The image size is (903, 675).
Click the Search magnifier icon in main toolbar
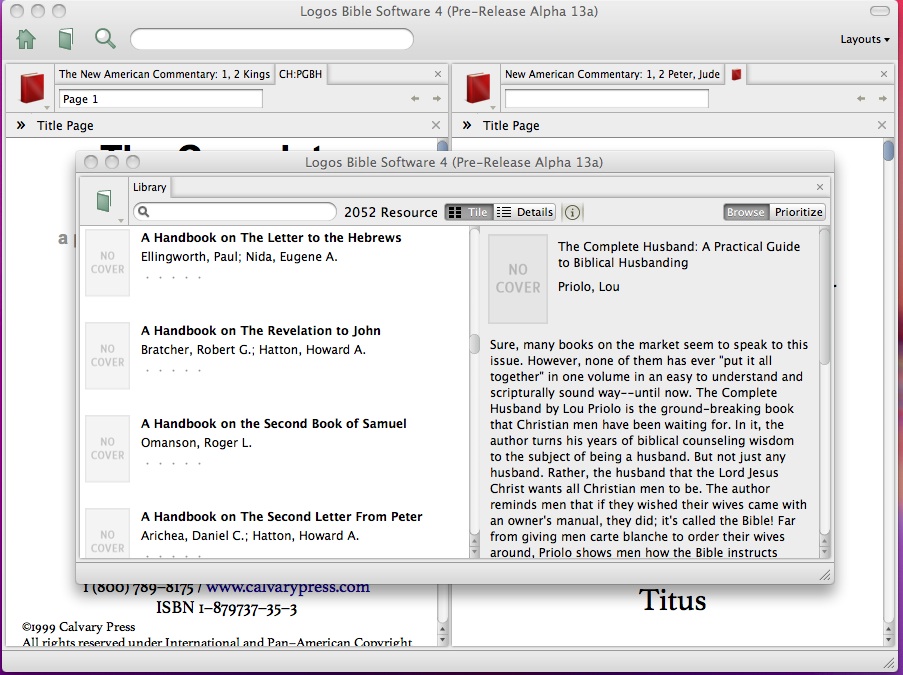[x=105, y=39]
